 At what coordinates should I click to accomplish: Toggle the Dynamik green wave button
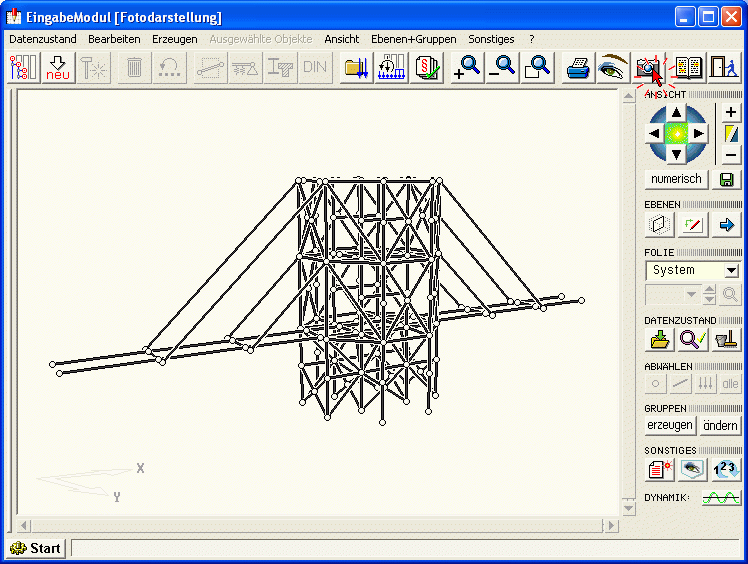pyautogui.click(x=720, y=497)
